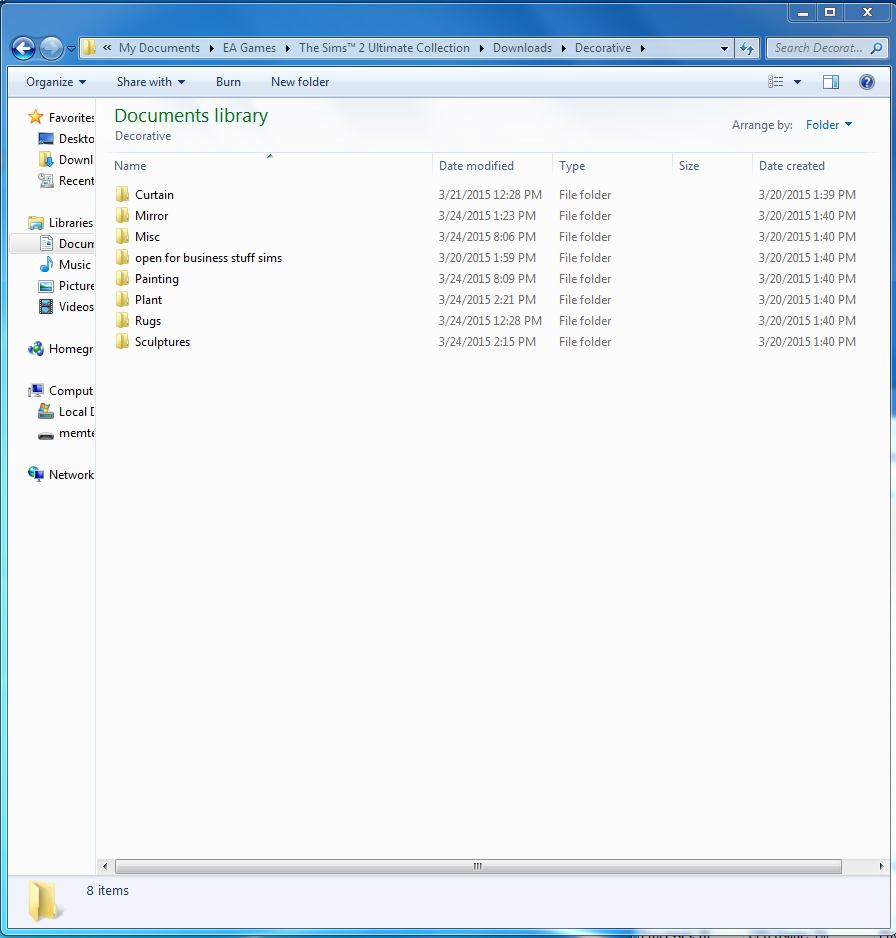Open the Share with dropdown

pos(150,82)
